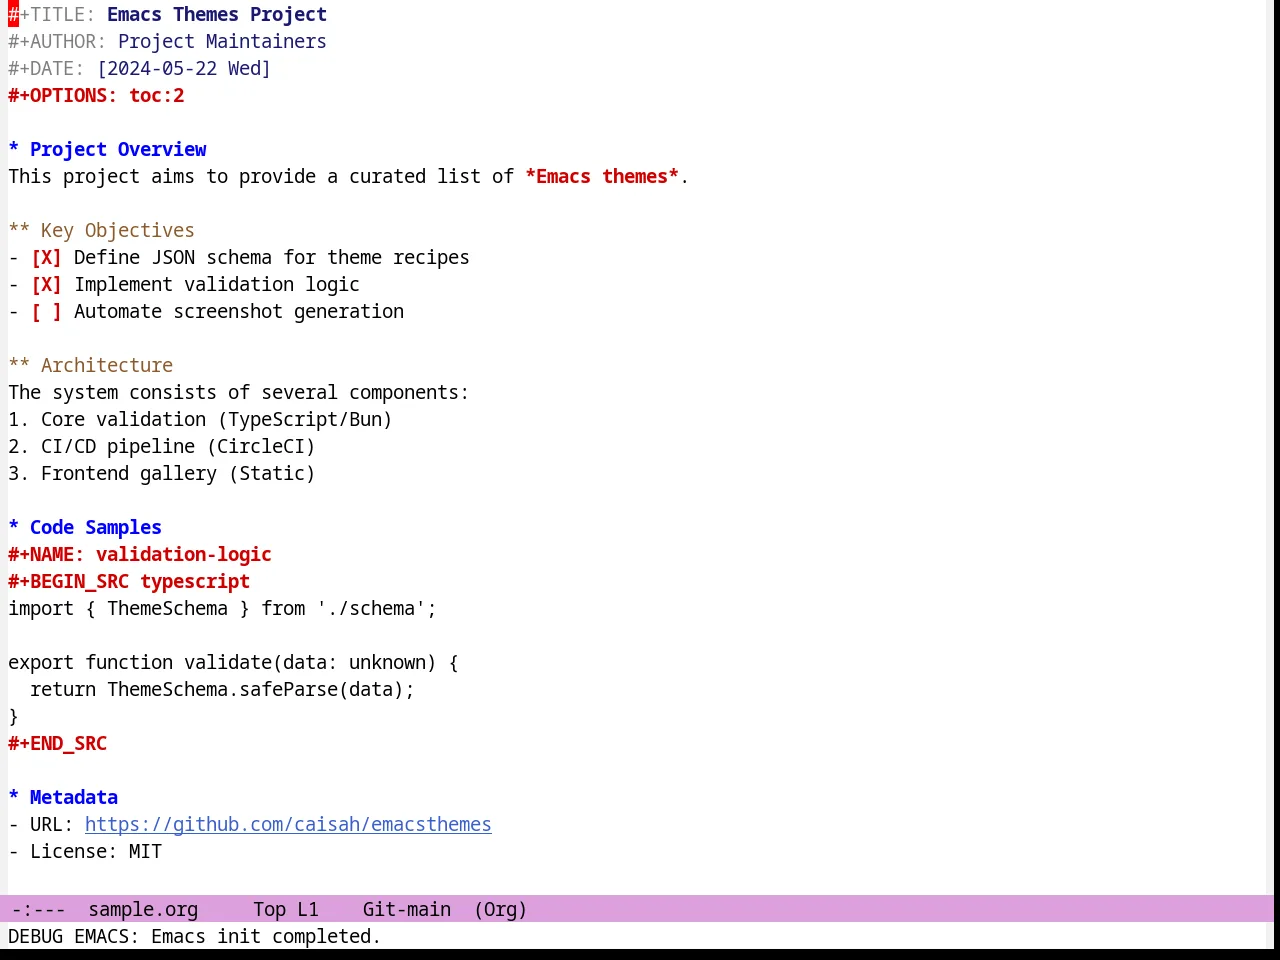Viewport: 1280px width, 960px height.
Task: Check the 'Automate screenshot generation' checkbox
Action: pyautogui.click(x=46, y=312)
